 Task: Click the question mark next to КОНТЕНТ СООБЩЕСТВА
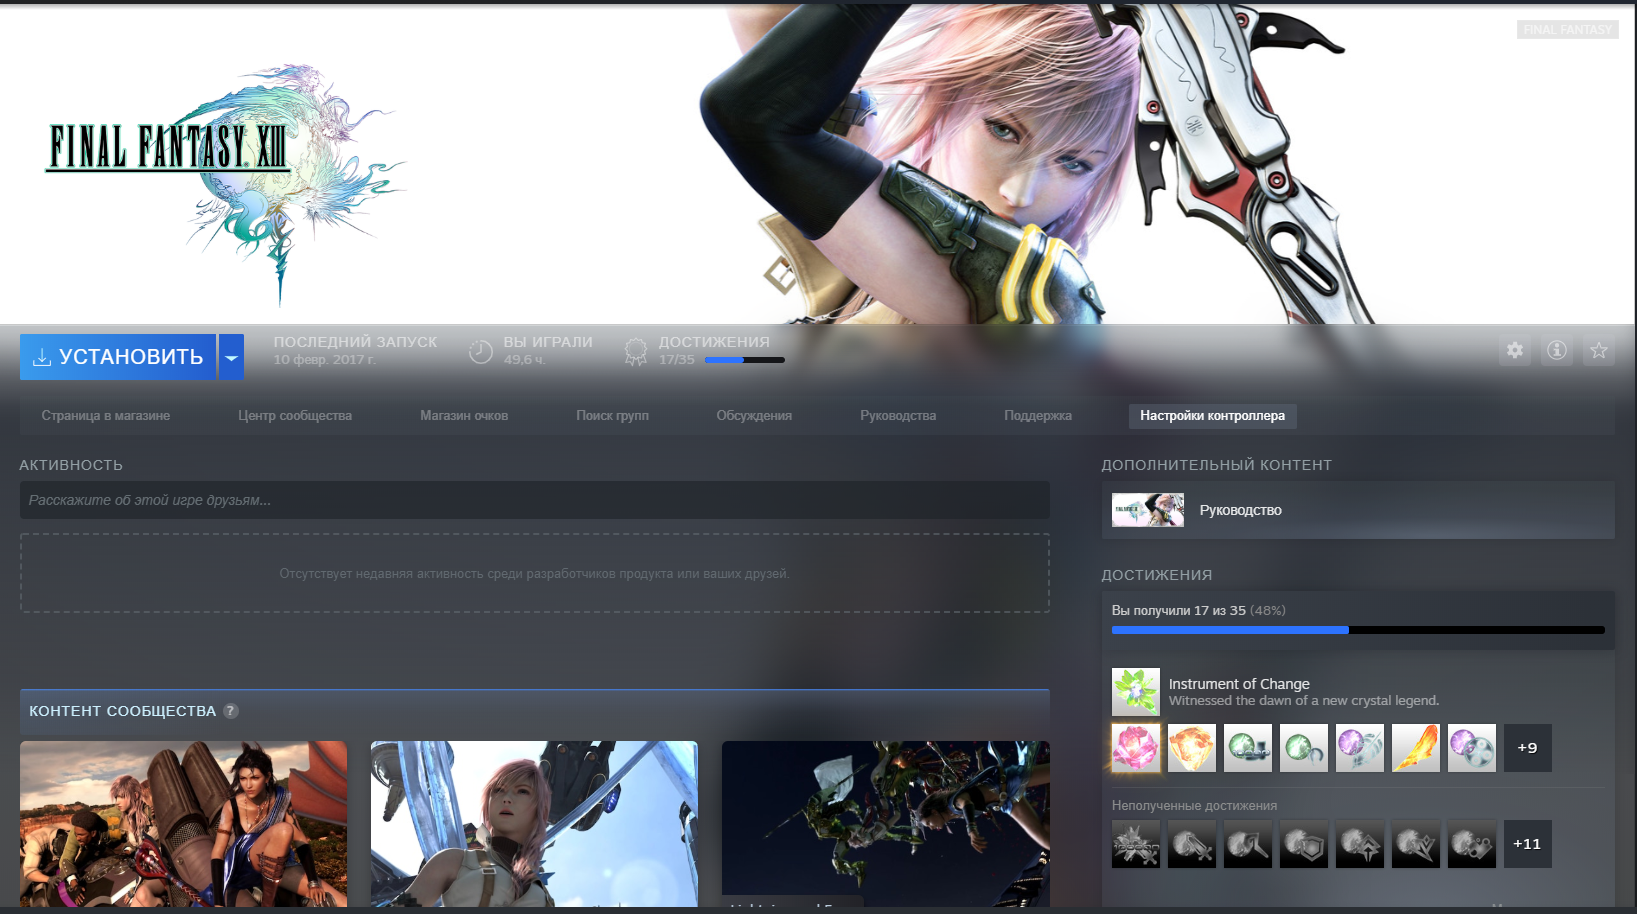[231, 711]
